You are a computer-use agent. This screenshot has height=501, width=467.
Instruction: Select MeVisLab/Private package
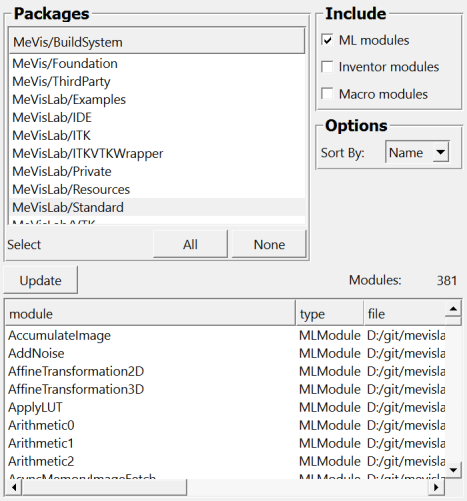(157, 171)
